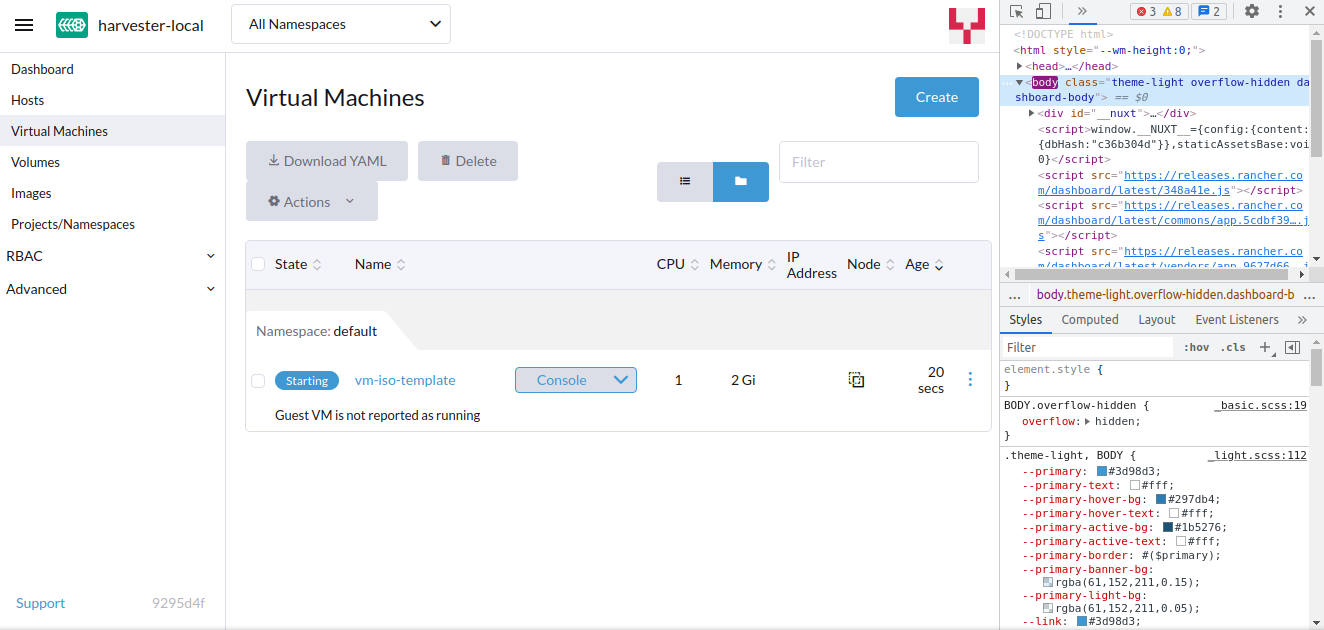Focus the virtual machines Filter field
The image size is (1324, 630).
[x=879, y=162]
